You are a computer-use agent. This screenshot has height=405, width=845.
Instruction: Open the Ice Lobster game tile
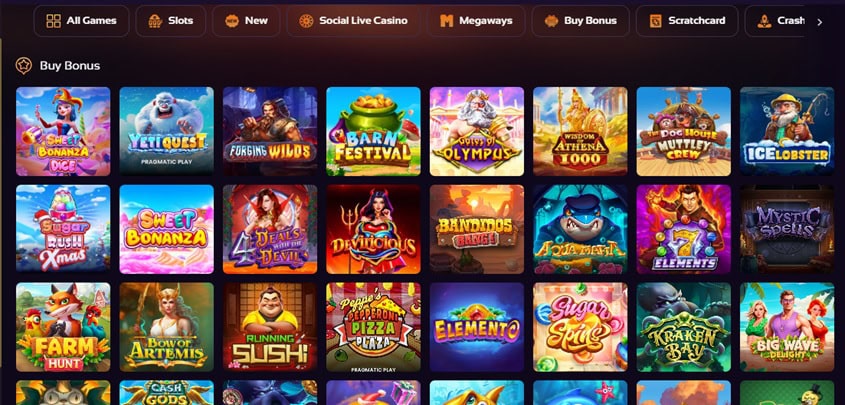click(787, 131)
